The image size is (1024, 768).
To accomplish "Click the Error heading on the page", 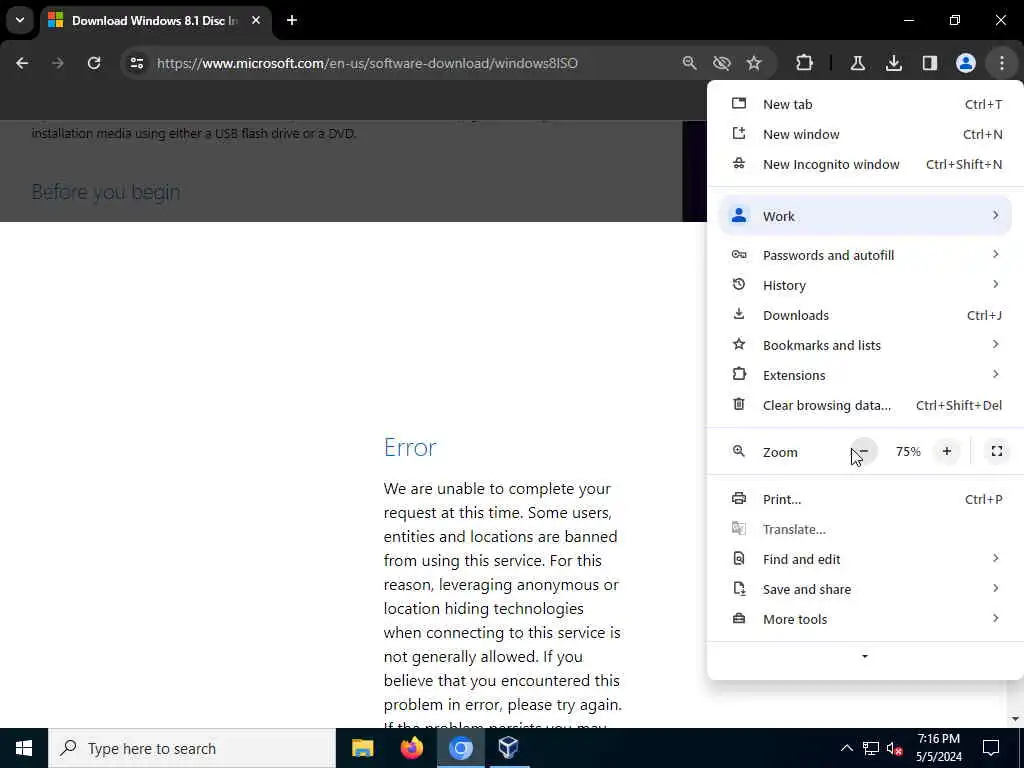I will click(x=410, y=447).
